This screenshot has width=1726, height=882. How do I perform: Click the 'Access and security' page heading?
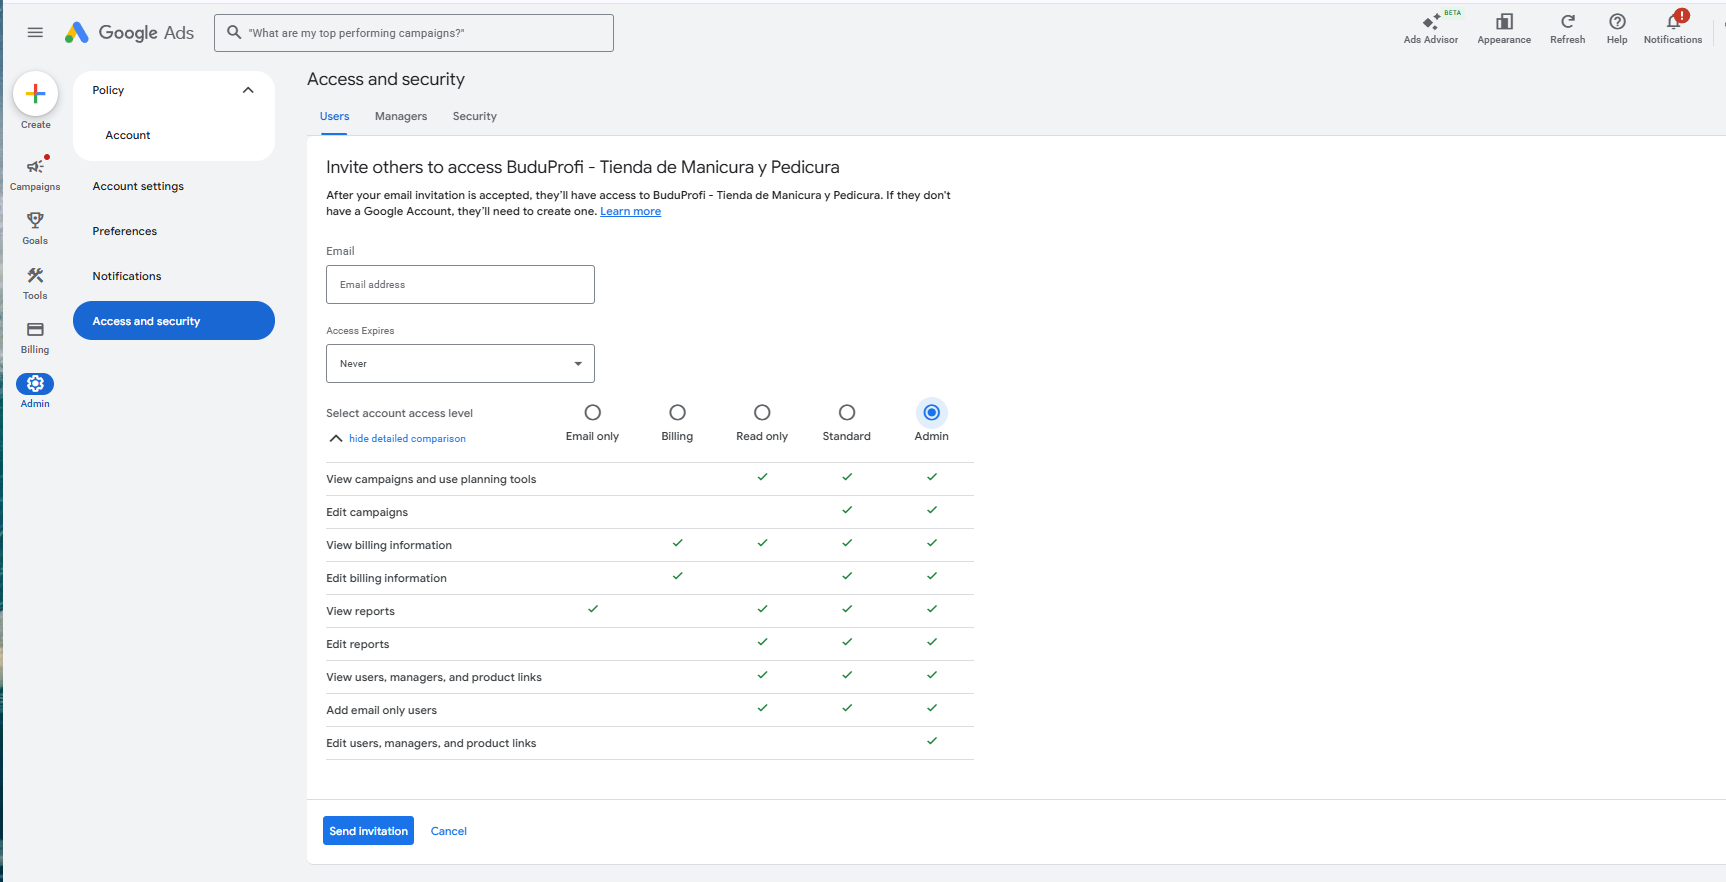click(386, 79)
